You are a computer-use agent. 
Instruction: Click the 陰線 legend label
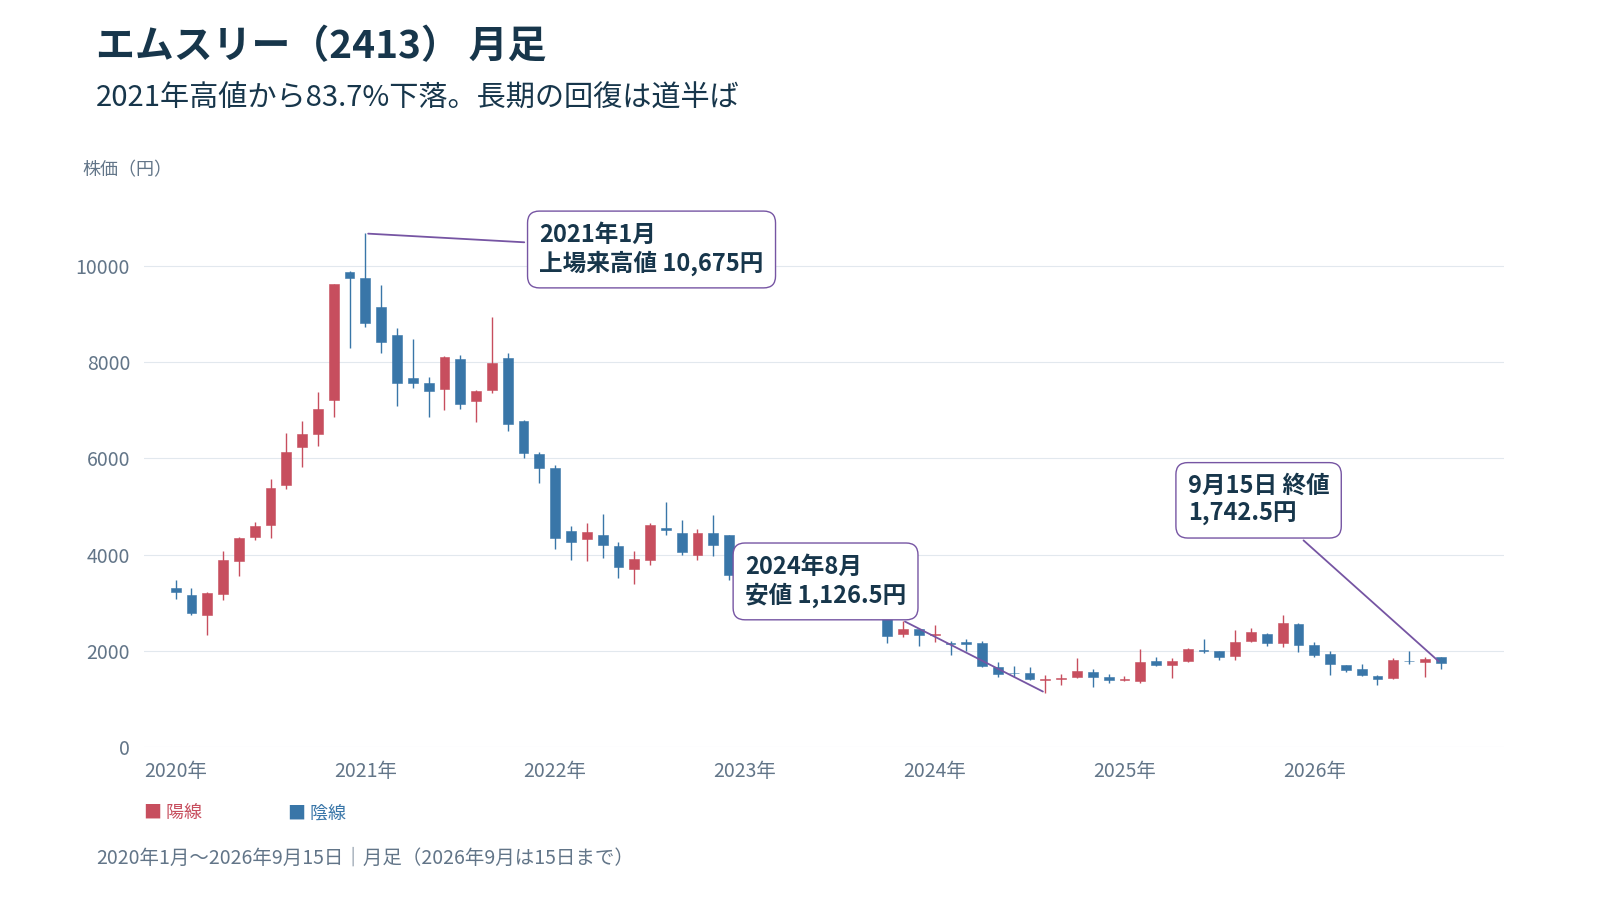tap(328, 812)
